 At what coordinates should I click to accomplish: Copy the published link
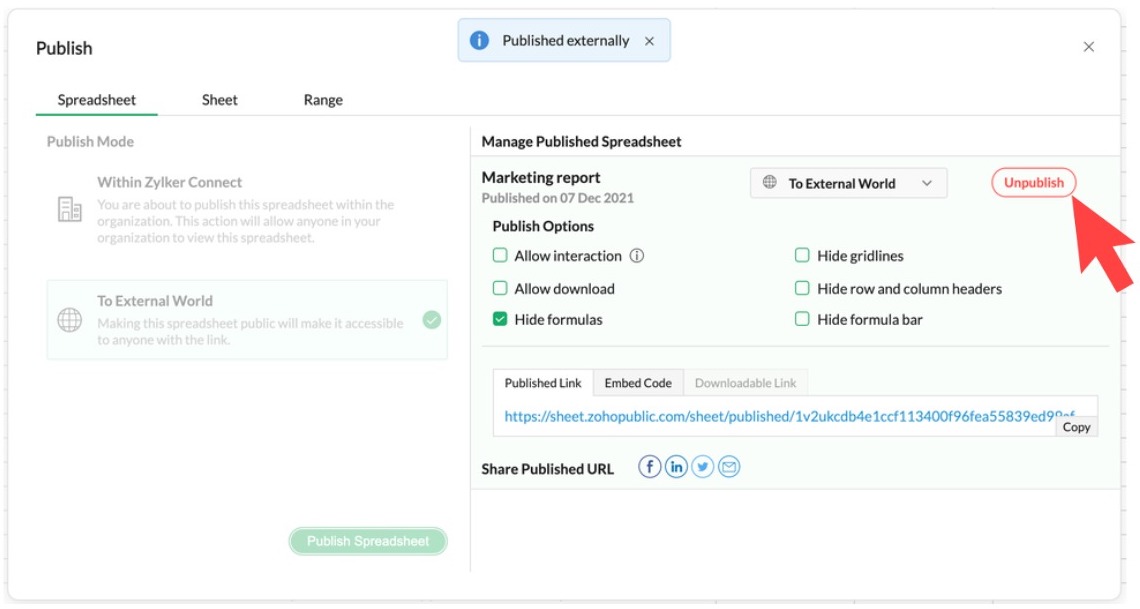(1076, 427)
